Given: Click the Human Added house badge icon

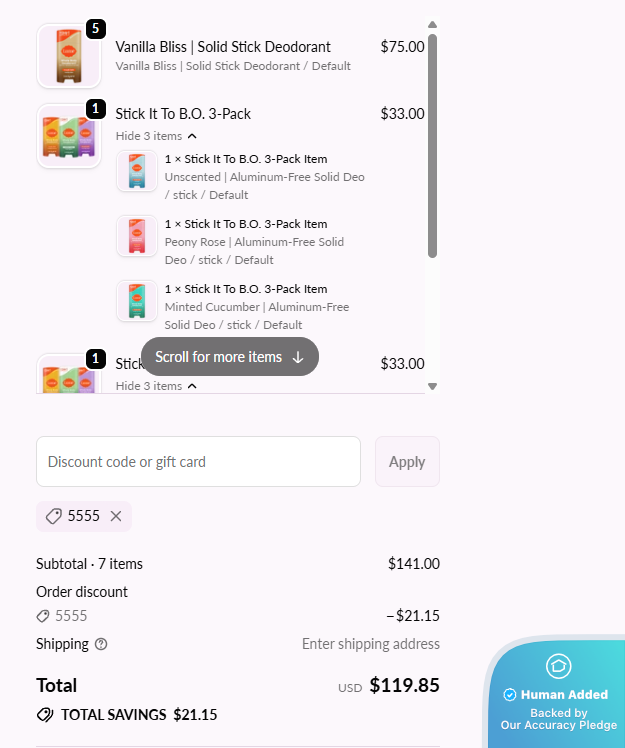Looking at the screenshot, I should pyautogui.click(x=558, y=666).
